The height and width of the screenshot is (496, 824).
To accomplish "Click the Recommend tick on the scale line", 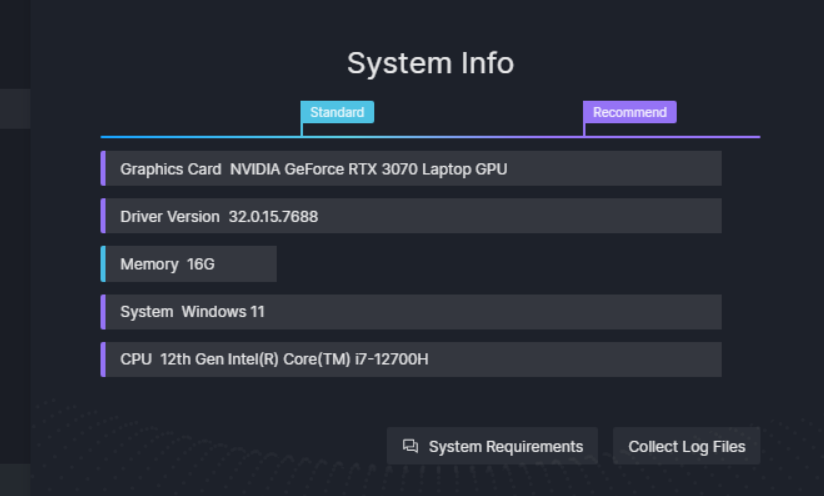I will click(x=584, y=129).
